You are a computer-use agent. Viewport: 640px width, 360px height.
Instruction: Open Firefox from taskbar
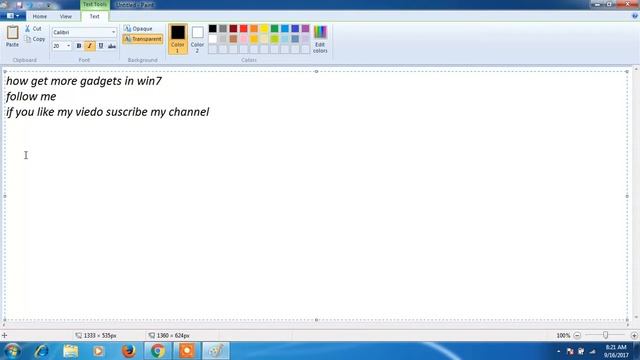click(129, 351)
